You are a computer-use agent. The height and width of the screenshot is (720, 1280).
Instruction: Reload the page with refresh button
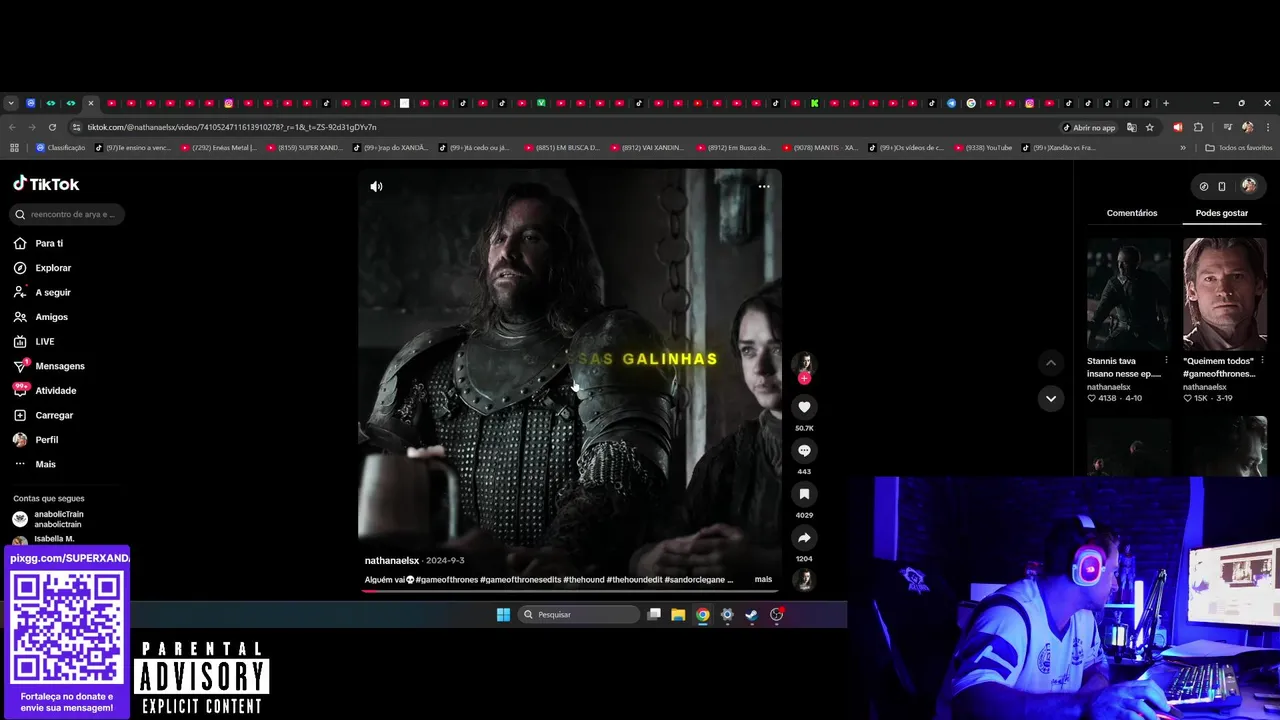point(52,128)
